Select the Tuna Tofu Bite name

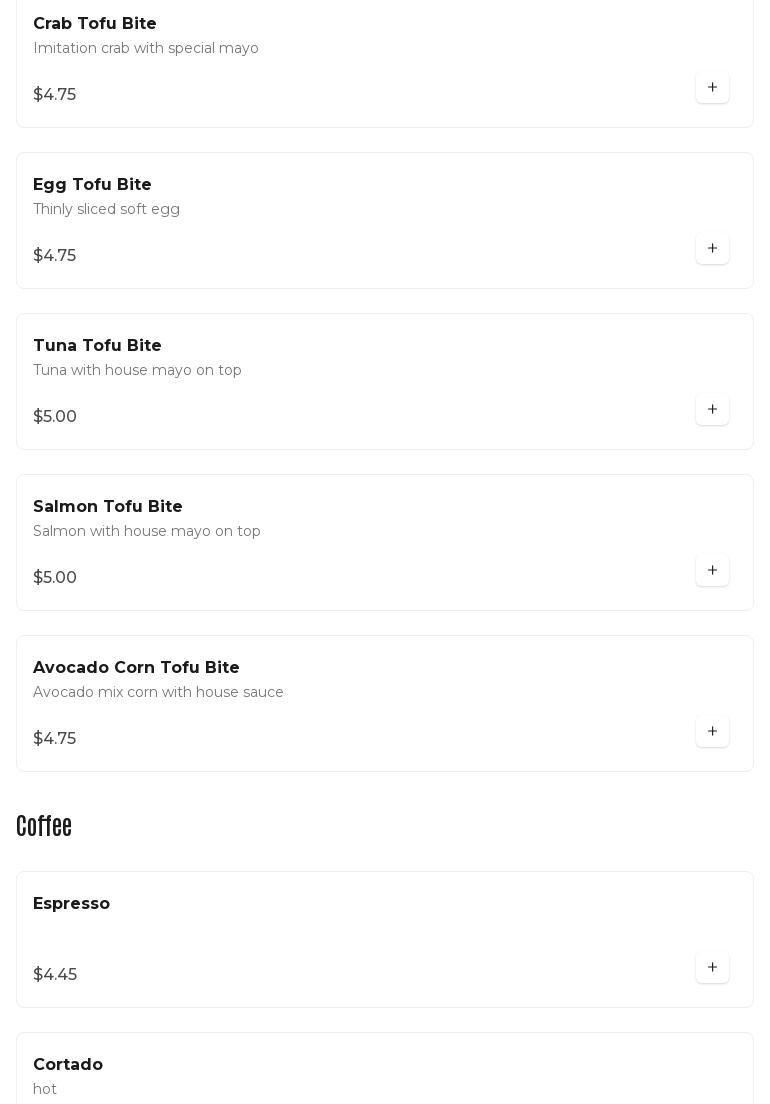pos(97,346)
